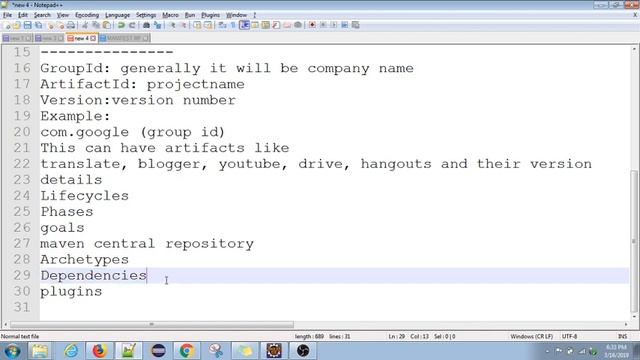Click the Zoom Out toolbar icon

pyautogui.click(x=183, y=25)
